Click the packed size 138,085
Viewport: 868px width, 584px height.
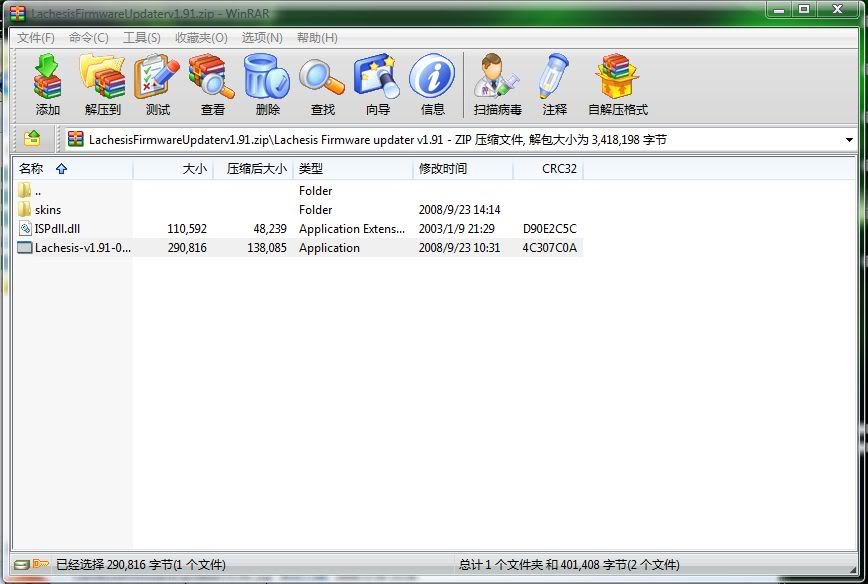point(267,247)
